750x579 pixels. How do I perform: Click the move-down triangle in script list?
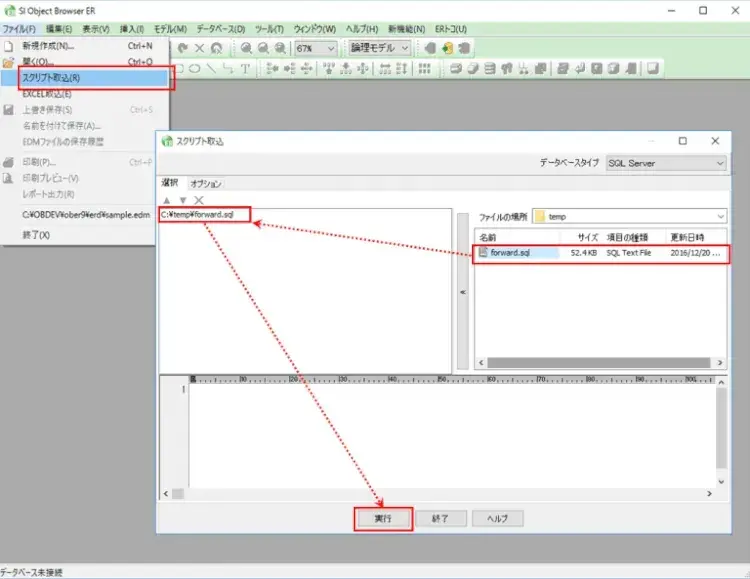coord(183,200)
